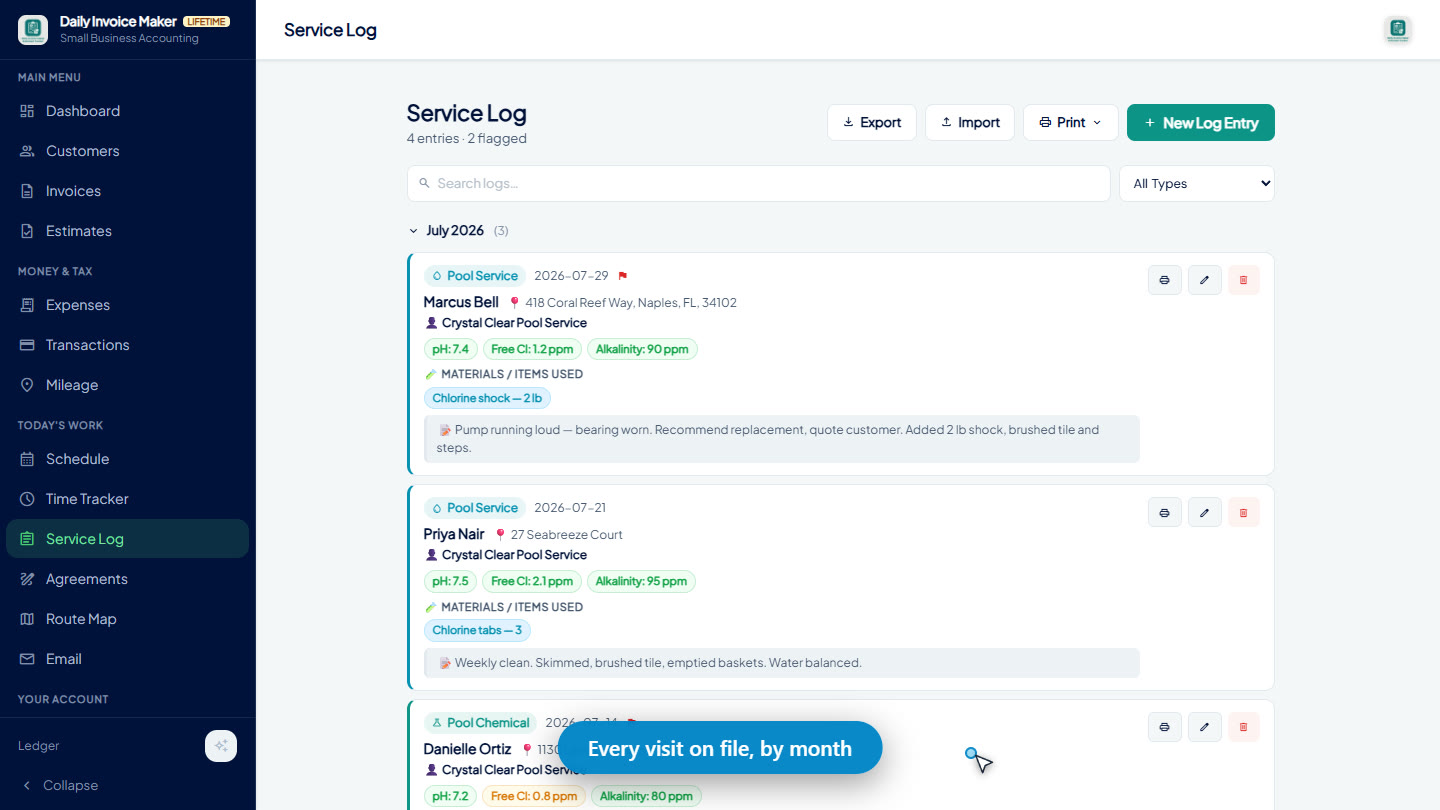Click the Pool Service badge on Priya Nair's entry
Image resolution: width=1440 pixels, height=810 pixels.
(x=475, y=508)
